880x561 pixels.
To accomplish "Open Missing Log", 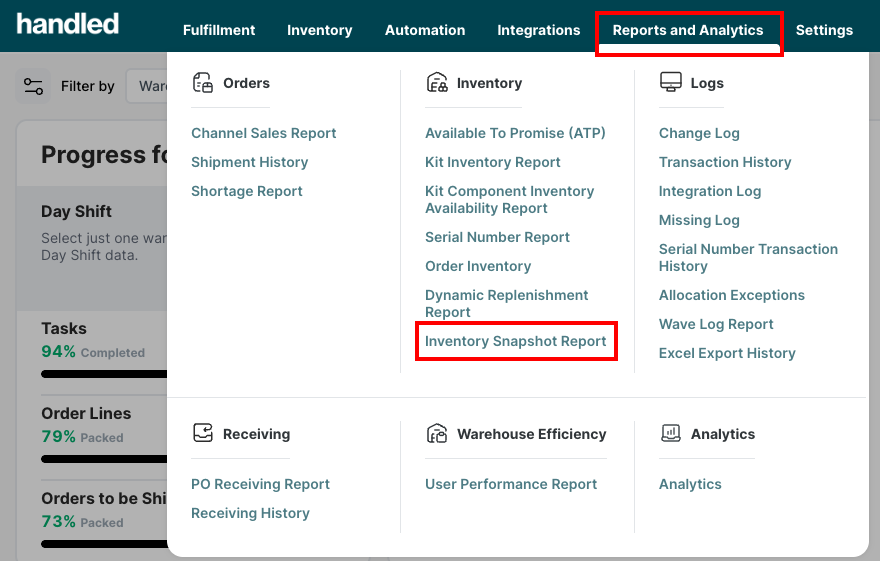I will pyautogui.click(x=699, y=220).
